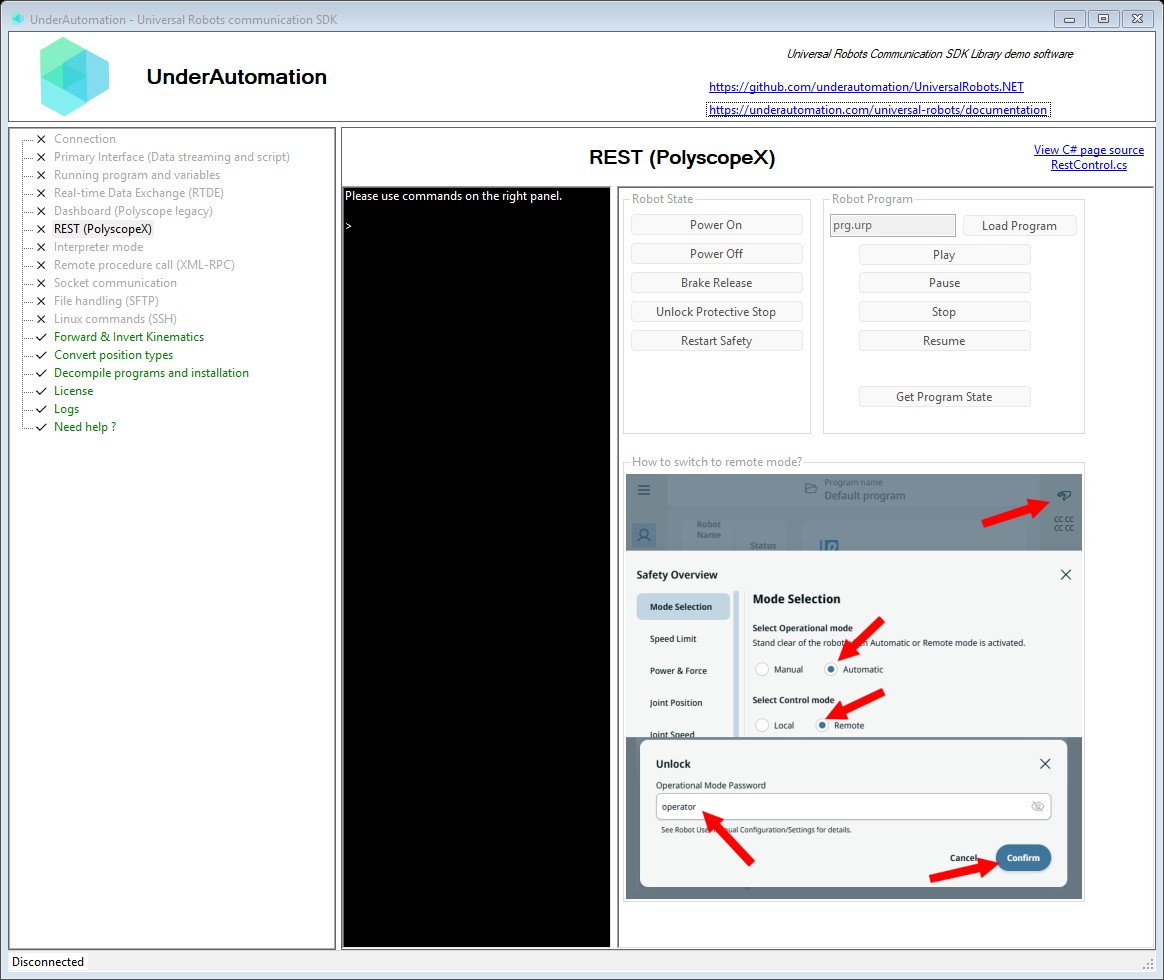Open Decompile programs and installation page
The height and width of the screenshot is (980, 1164).
151,373
